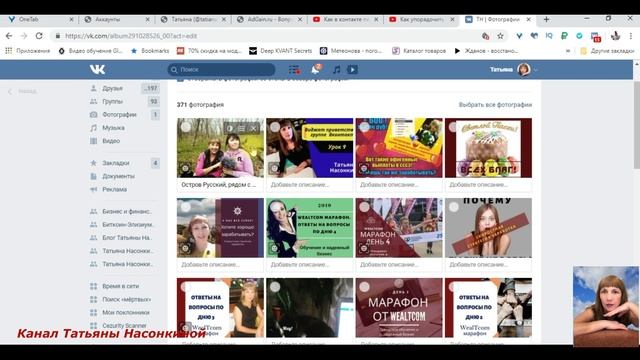The image size is (640, 360).
Task: Open photo editor on Остров Русский photo
Action: (230, 128)
